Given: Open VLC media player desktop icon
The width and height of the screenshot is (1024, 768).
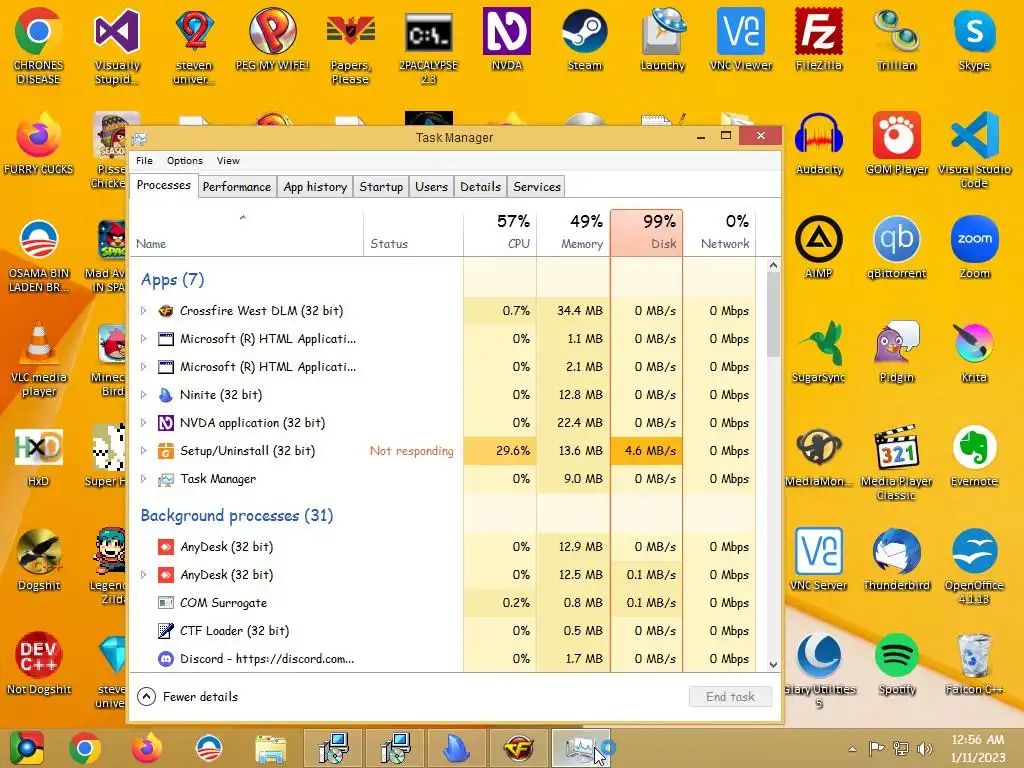Looking at the screenshot, I should click(39, 359).
